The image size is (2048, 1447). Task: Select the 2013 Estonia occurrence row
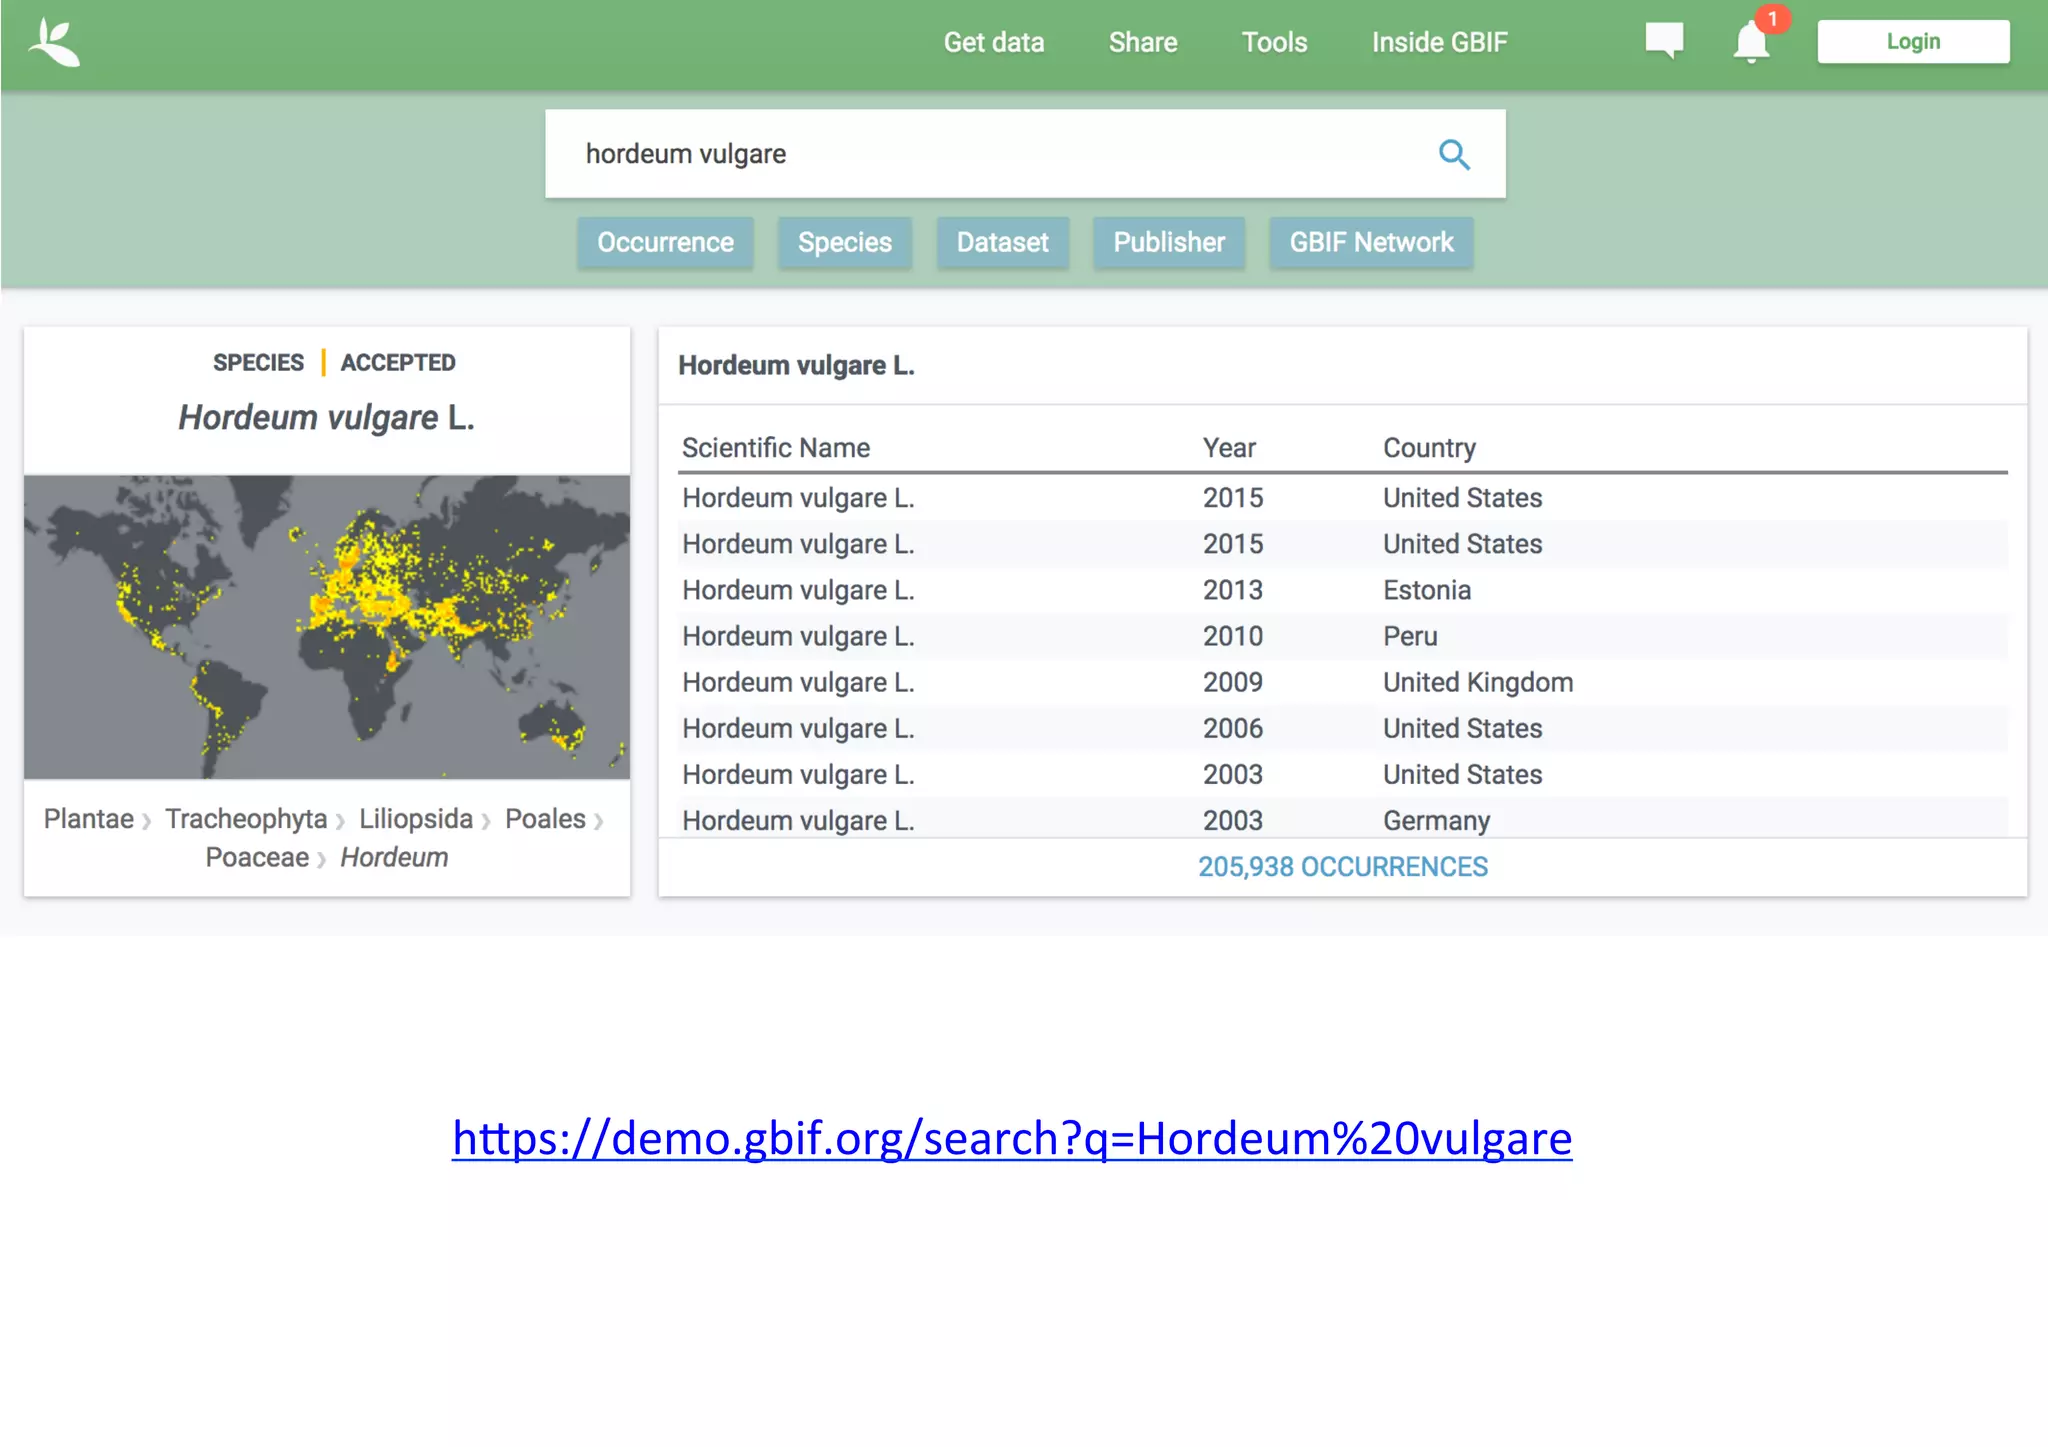1343,590
